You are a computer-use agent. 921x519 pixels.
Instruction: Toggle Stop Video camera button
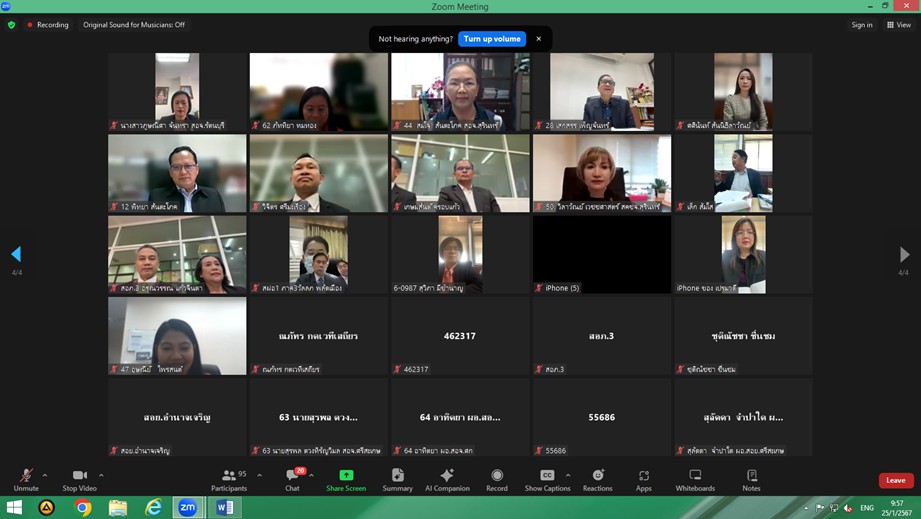pyautogui.click(x=80, y=479)
